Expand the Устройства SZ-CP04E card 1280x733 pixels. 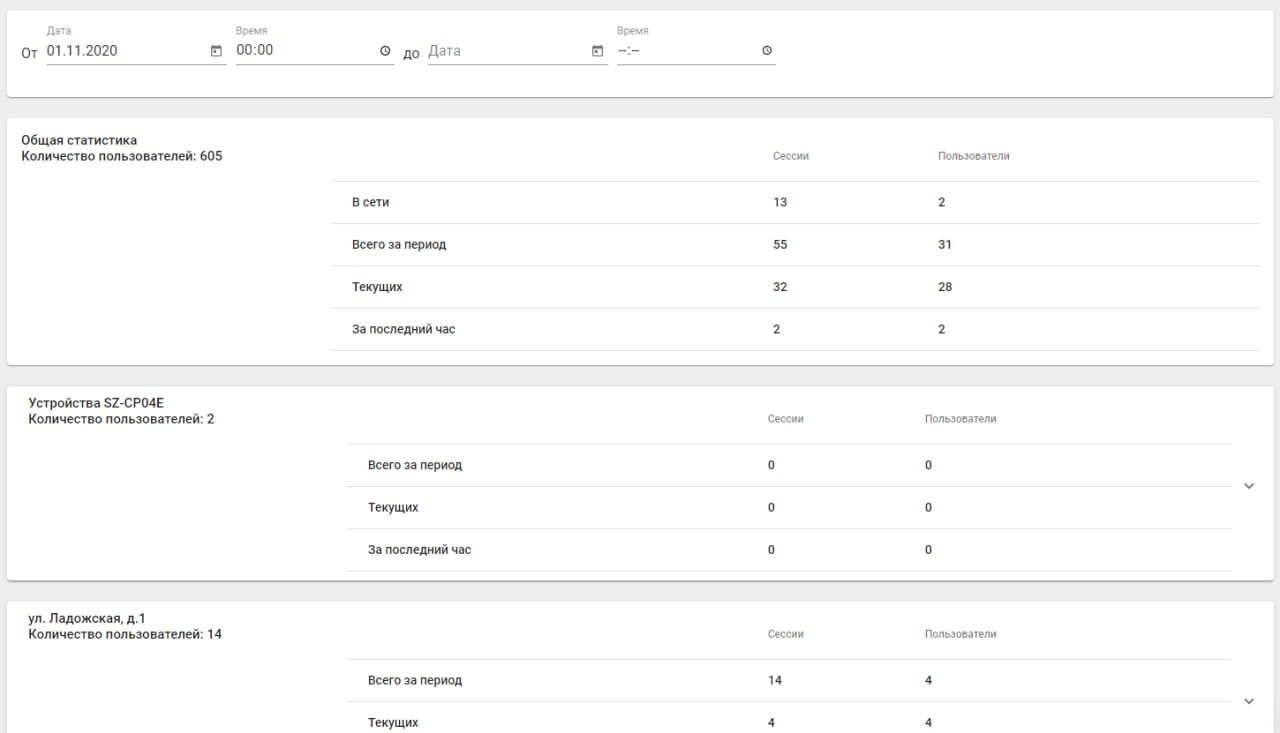[x=1248, y=486]
